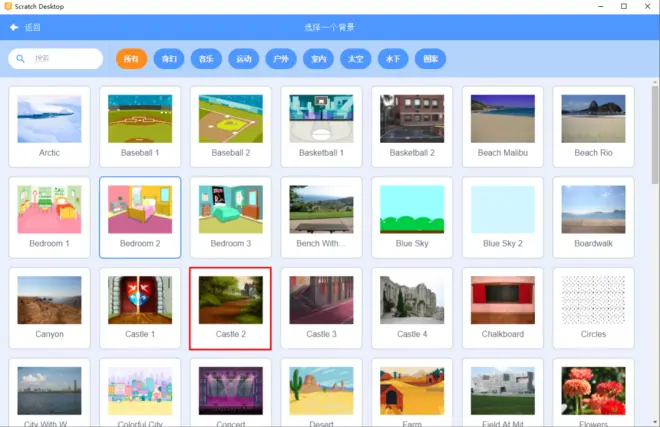Select the Circles backdrop

(x=593, y=308)
